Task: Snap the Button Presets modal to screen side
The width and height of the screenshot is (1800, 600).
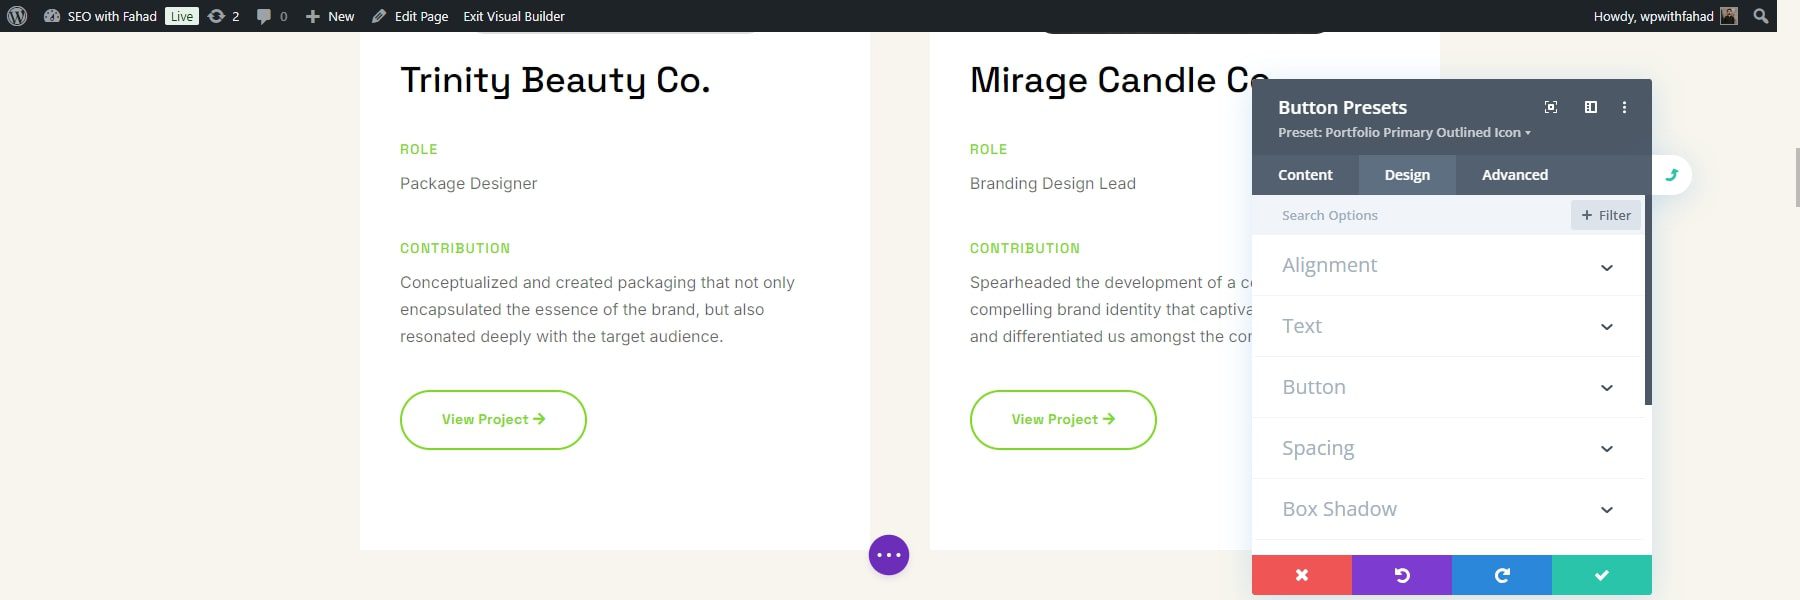Action: 1590,107
